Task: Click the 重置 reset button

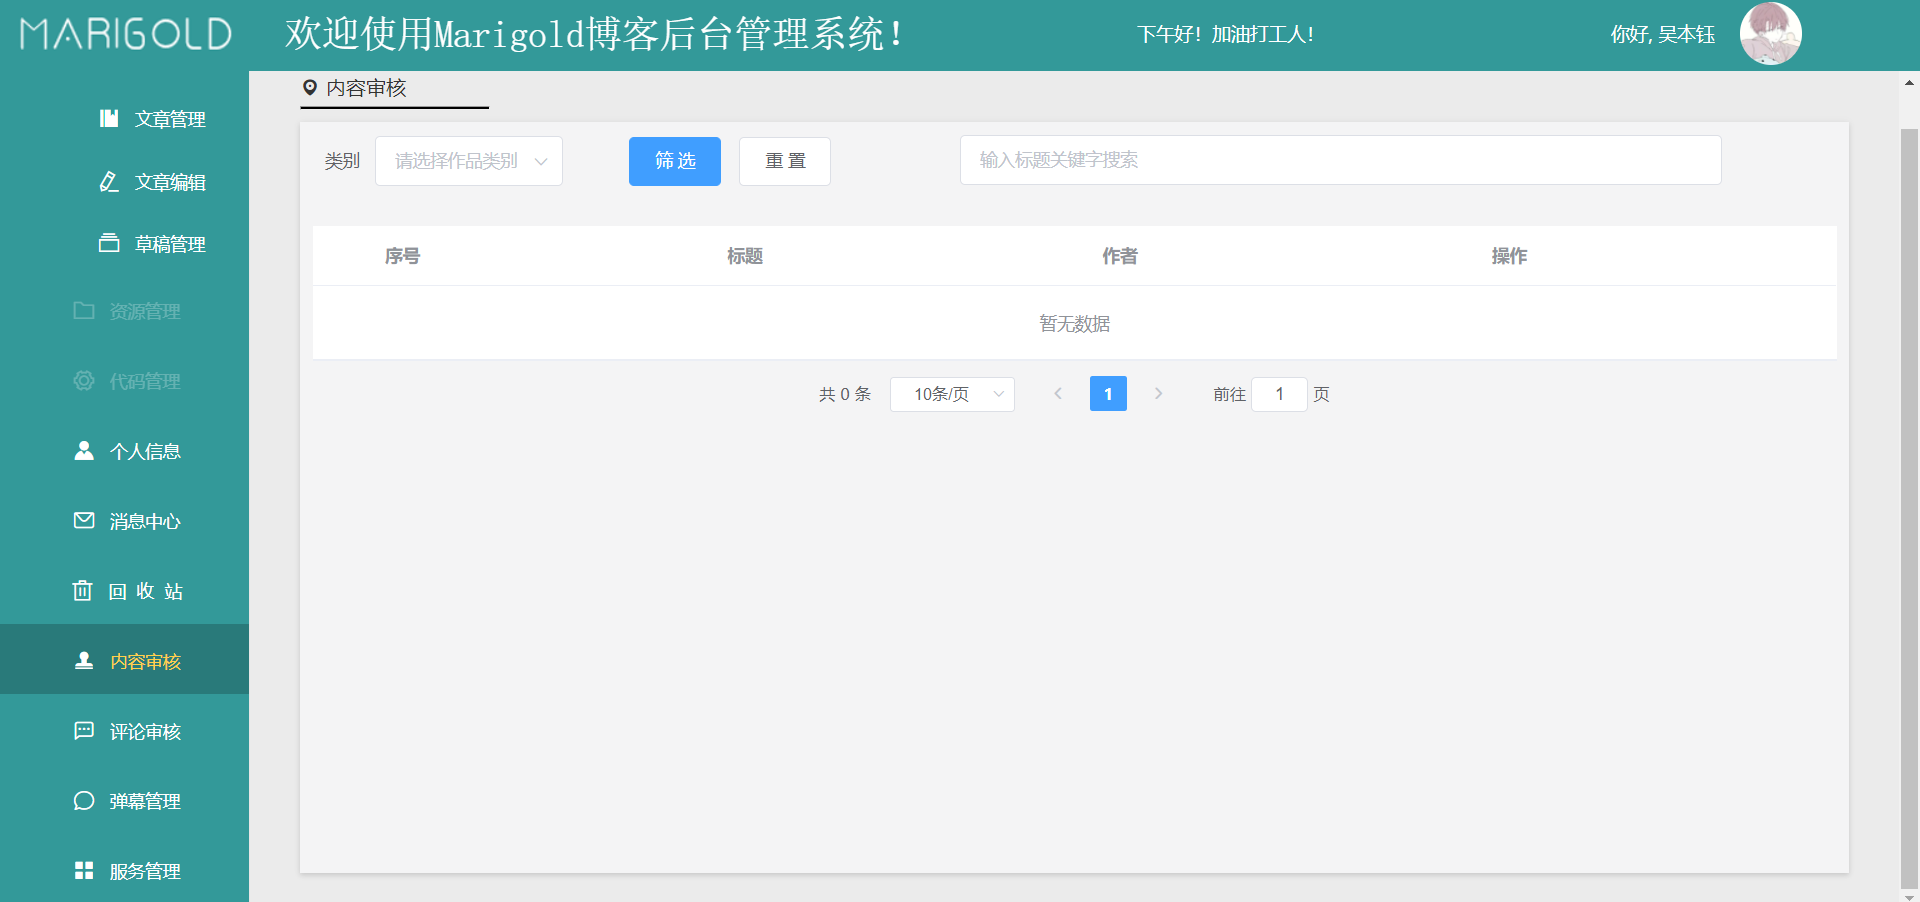Action: click(x=784, y=161)
